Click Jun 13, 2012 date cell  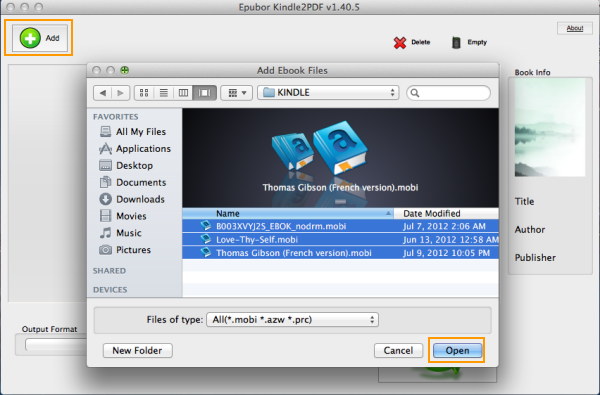tap(450, 239)
